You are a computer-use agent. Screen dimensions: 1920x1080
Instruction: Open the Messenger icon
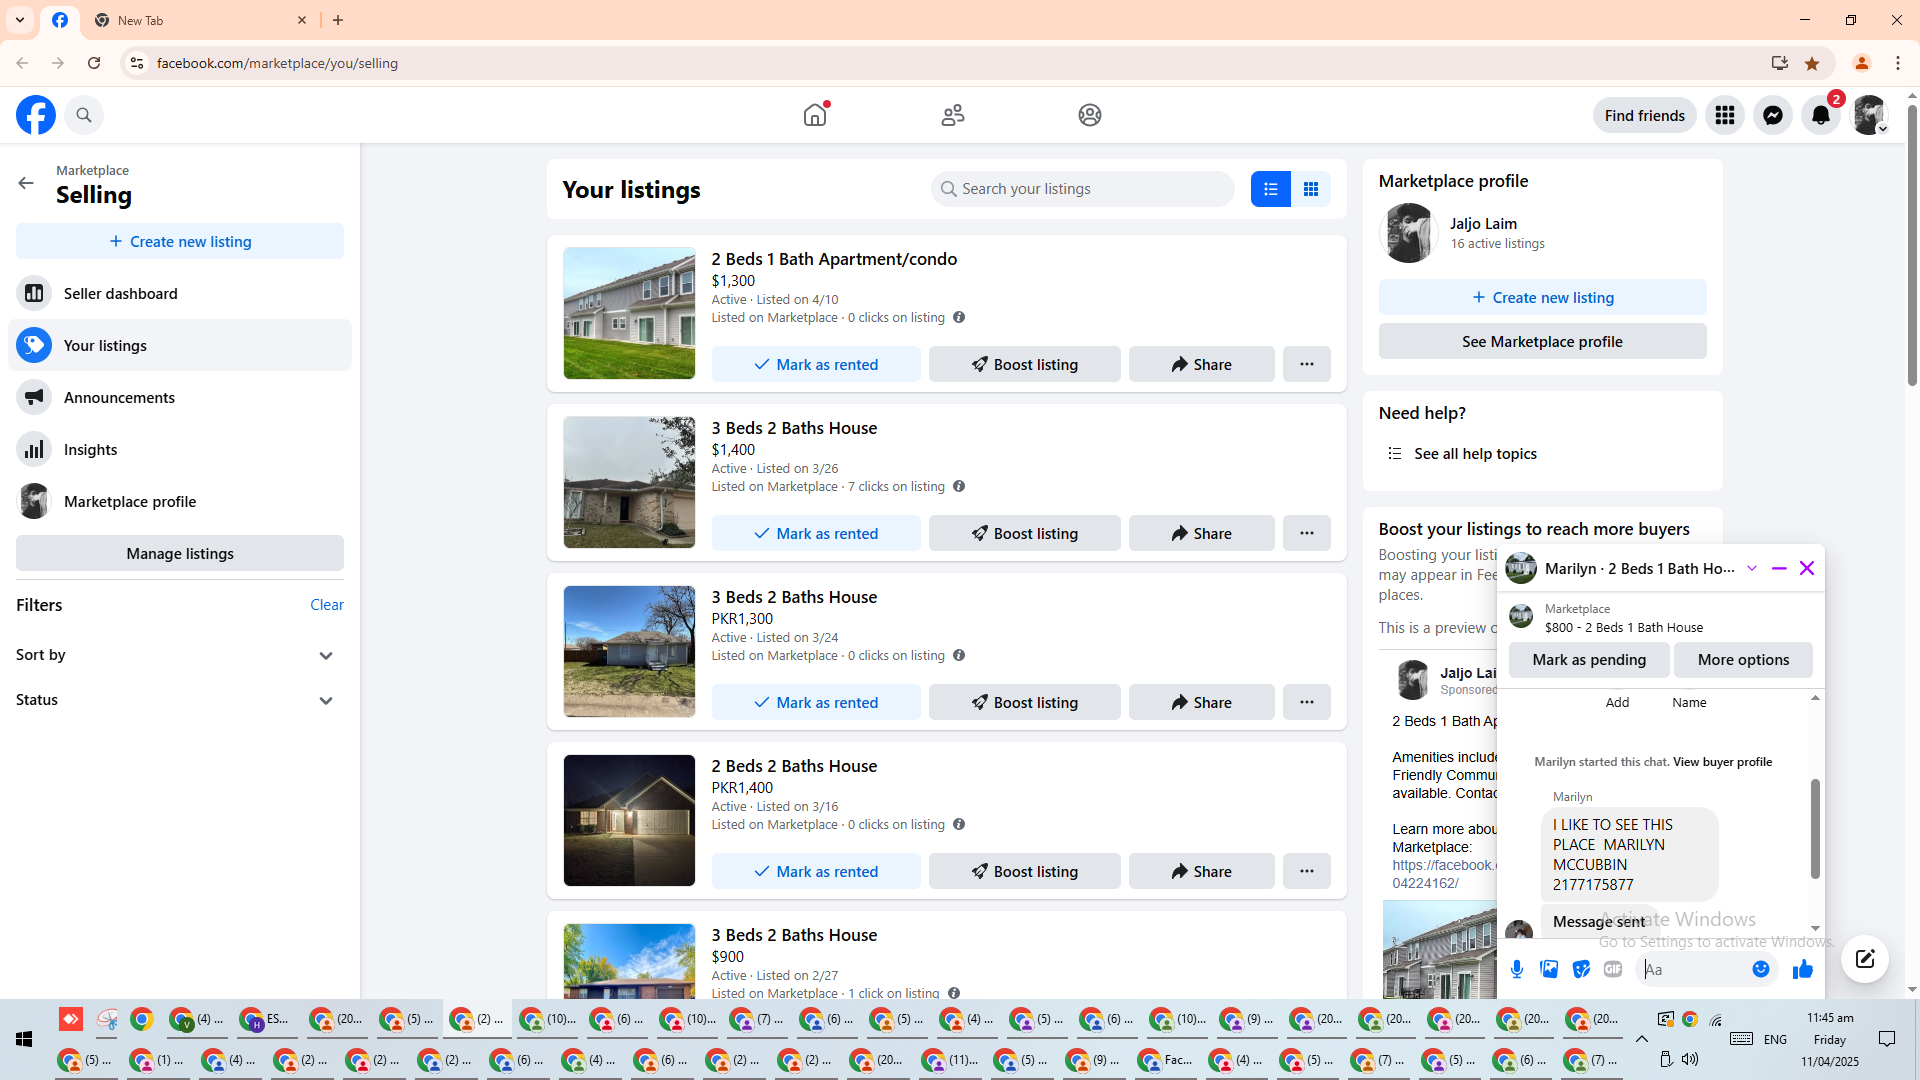[x=1773, y=115]
